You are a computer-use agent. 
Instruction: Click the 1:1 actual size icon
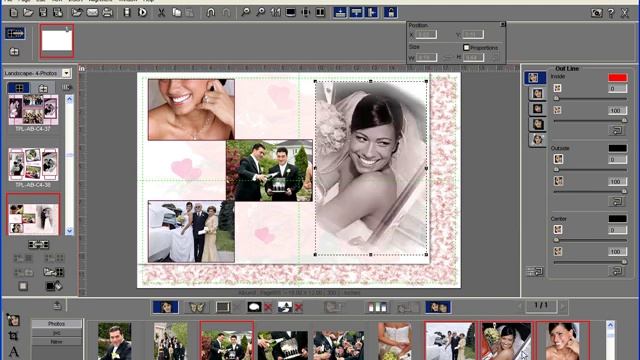coord(276,13)
